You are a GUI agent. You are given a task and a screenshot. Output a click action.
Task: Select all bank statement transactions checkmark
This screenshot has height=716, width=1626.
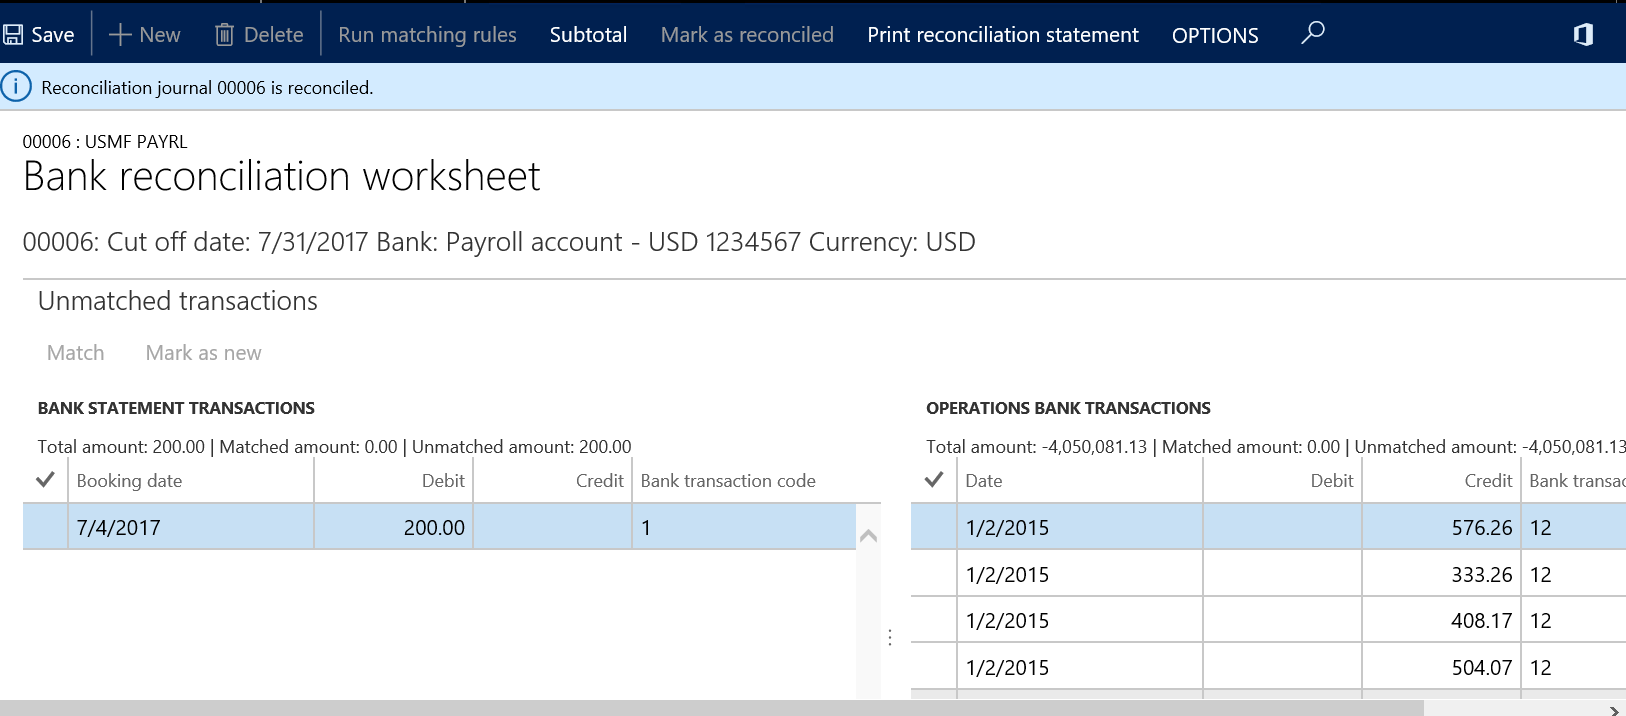click(45, 480)
